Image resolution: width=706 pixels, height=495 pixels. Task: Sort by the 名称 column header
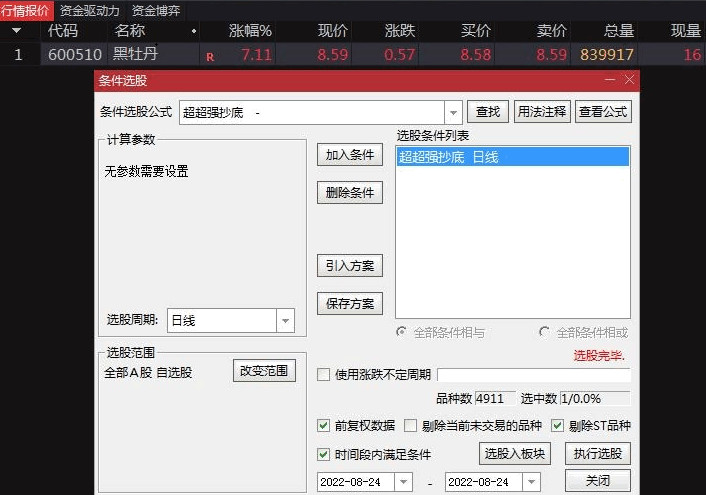point(130,31)
